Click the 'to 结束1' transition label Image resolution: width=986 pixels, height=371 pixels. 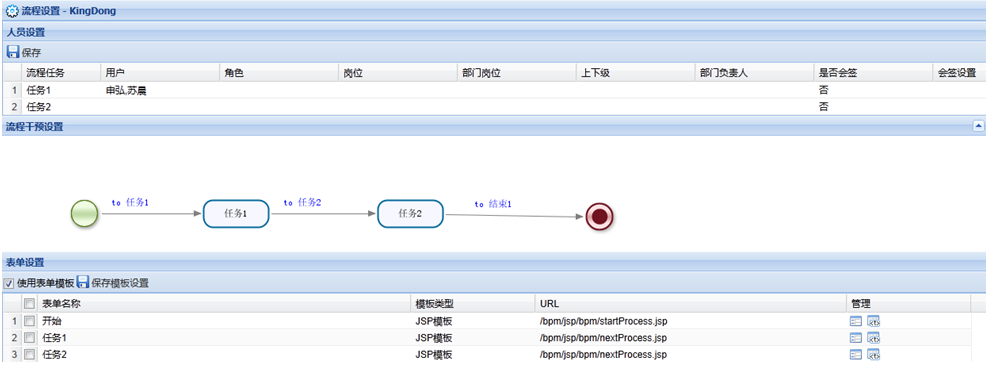pyautogui.click(x=493, y=204)
